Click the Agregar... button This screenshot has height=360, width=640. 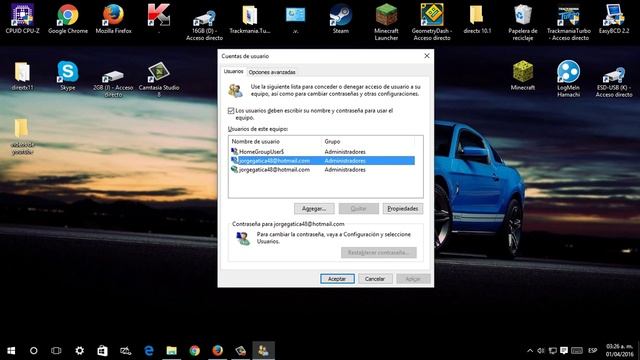314,209
